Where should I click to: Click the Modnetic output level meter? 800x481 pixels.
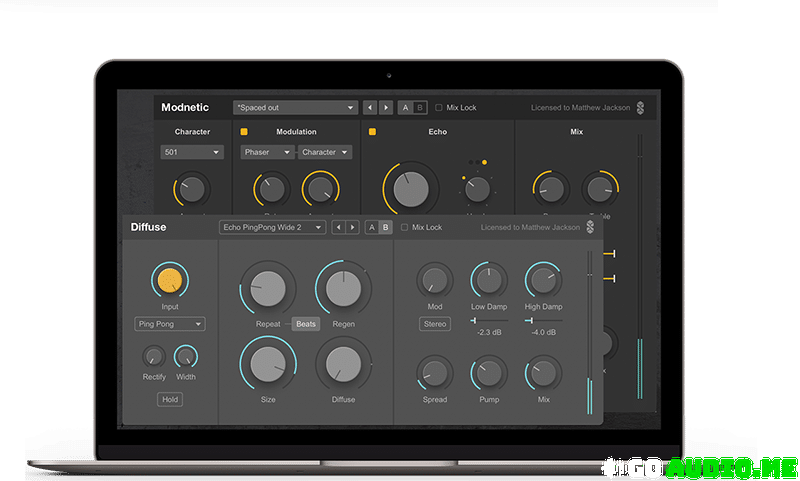[x=640, y=267]
